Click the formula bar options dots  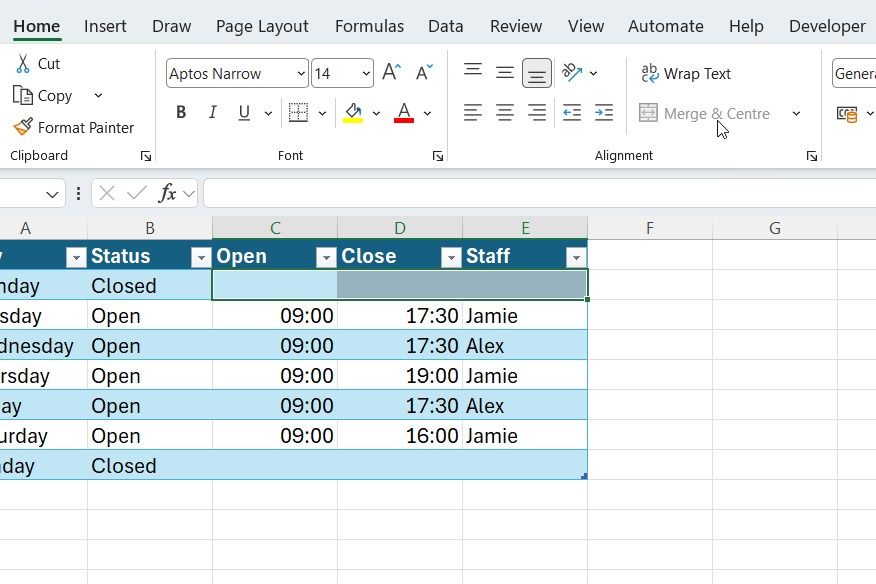[78, 194]
